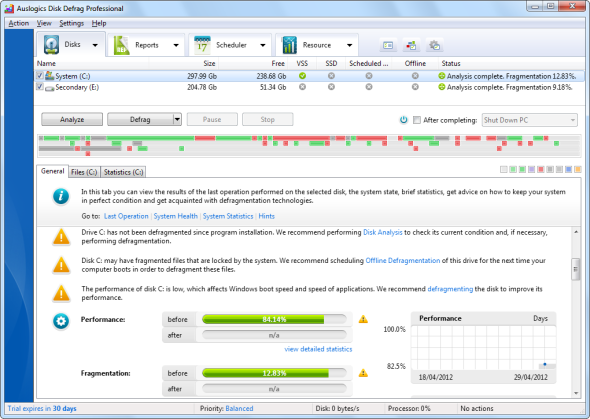Follow the System Statistics link
This screenshot has height=419, width=590.
click(x=228, y=216)
